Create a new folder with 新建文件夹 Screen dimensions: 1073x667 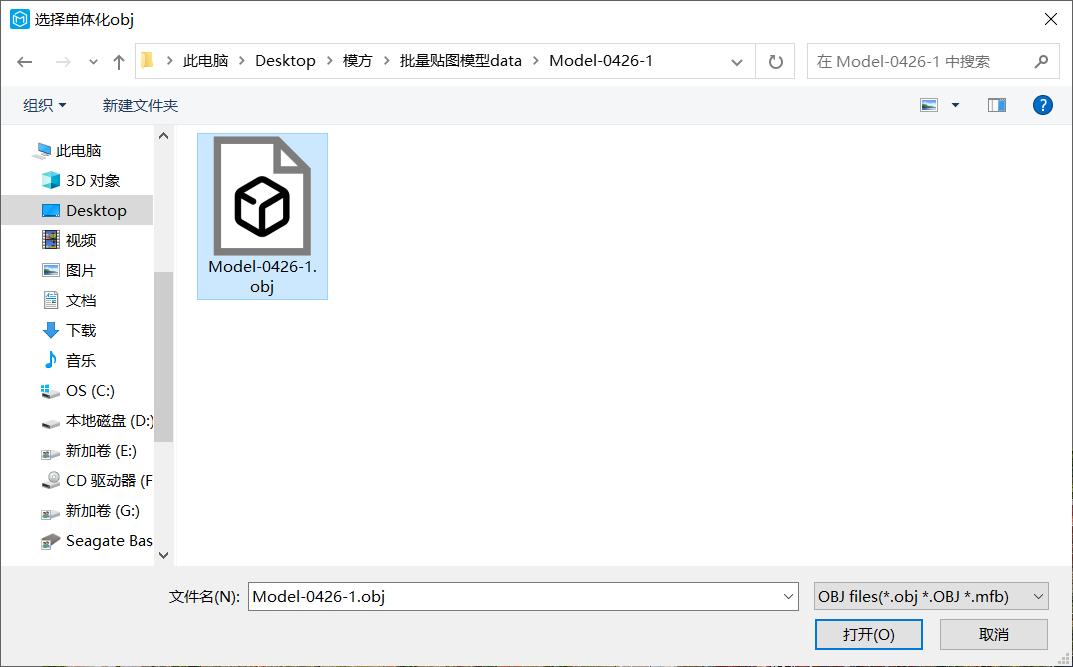pos(140,105)
